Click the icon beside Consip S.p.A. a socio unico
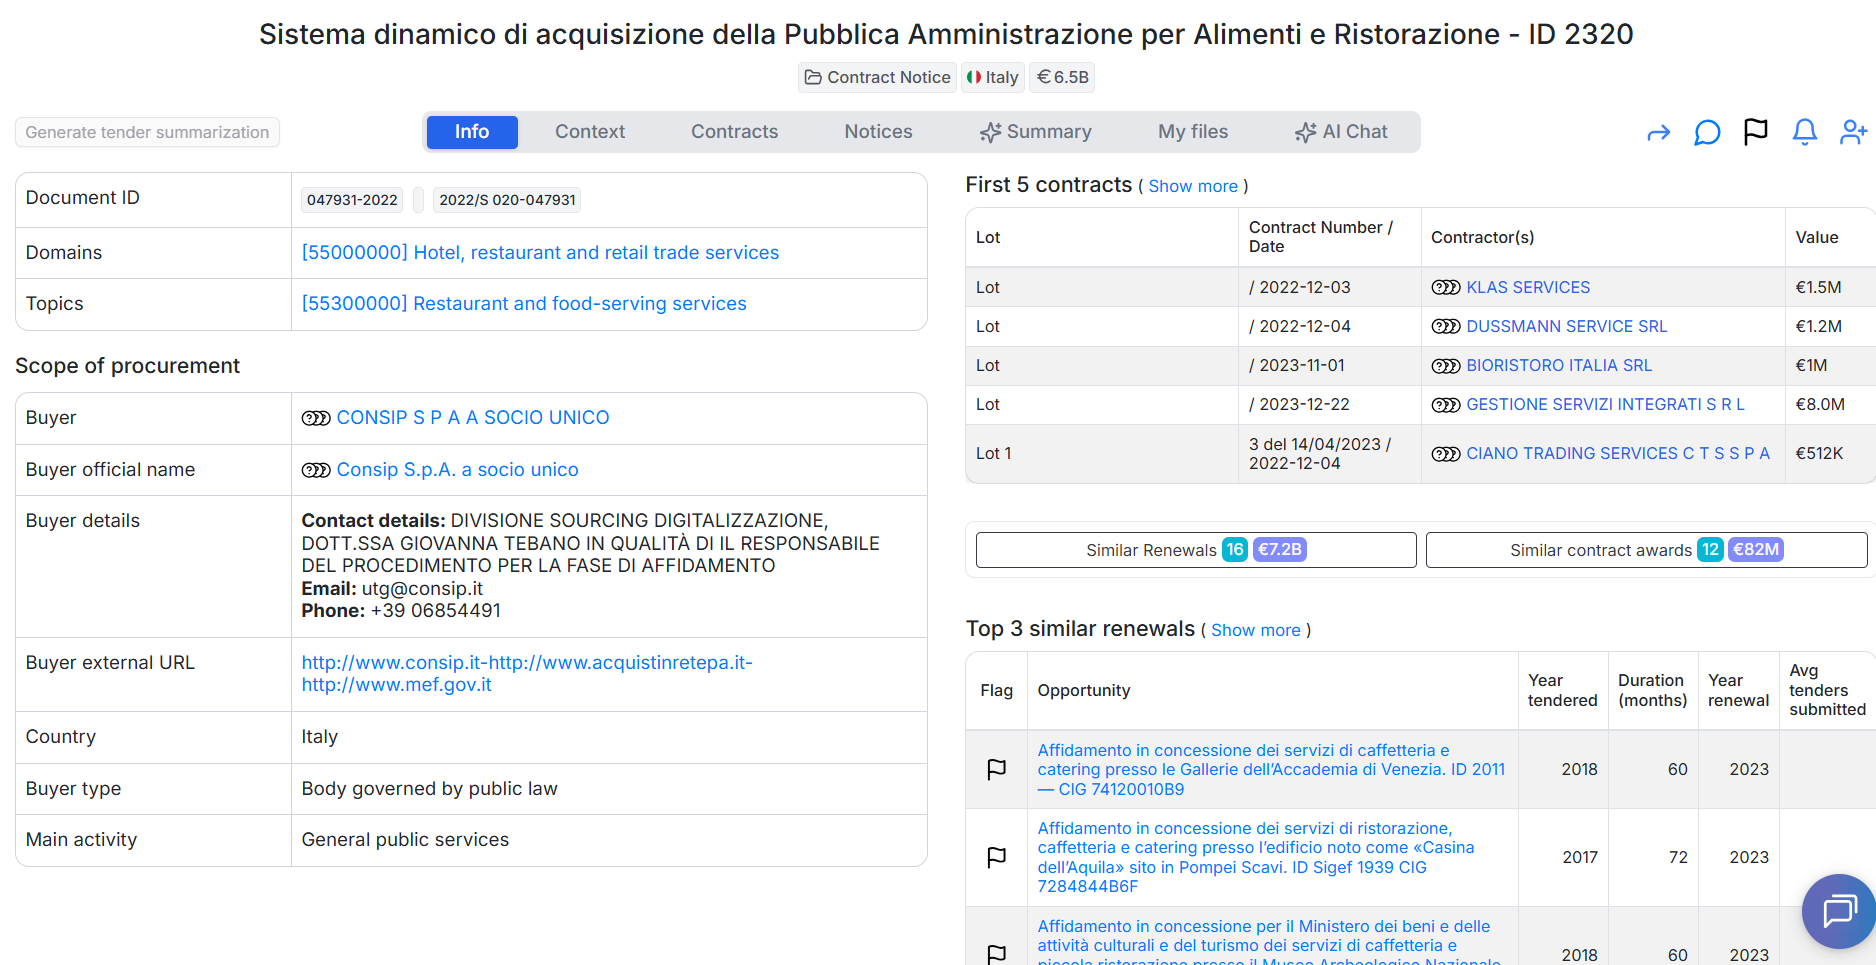This screenshot has height=965, width=1876. [316, 470]
